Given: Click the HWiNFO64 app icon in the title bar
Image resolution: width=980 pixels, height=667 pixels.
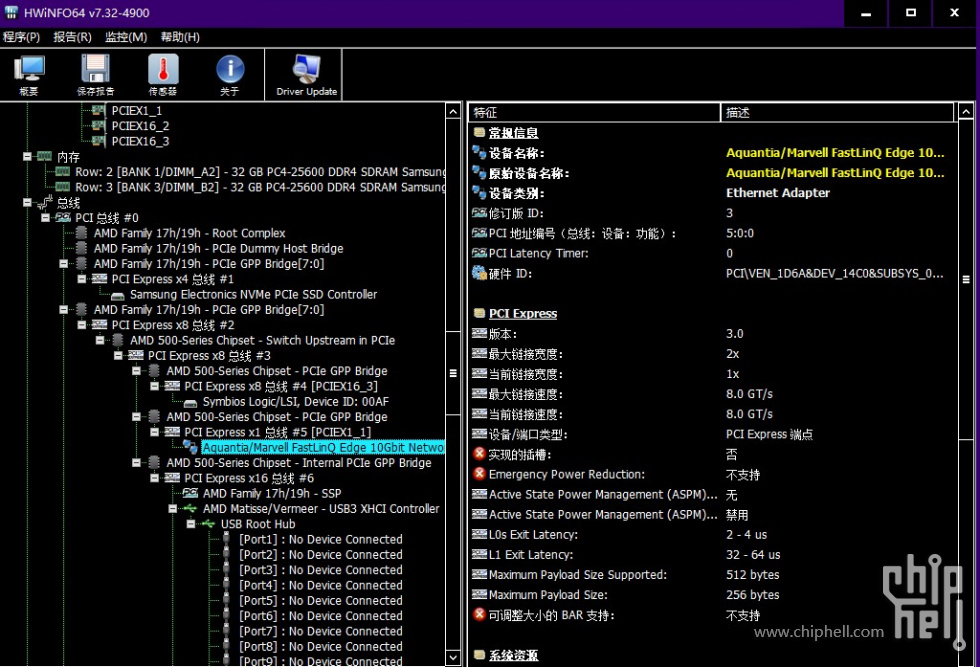Looking at the screenshot, I should (11, 12).
